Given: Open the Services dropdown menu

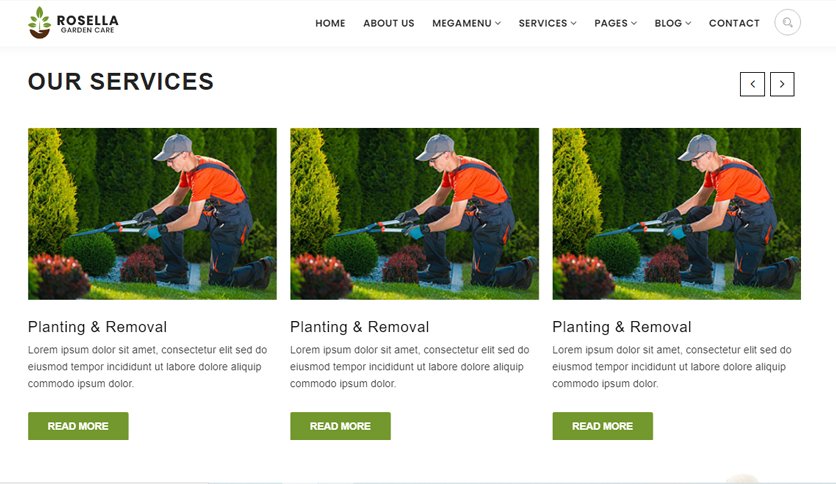Looking at the screenshot, I should [x=548, y=23].
